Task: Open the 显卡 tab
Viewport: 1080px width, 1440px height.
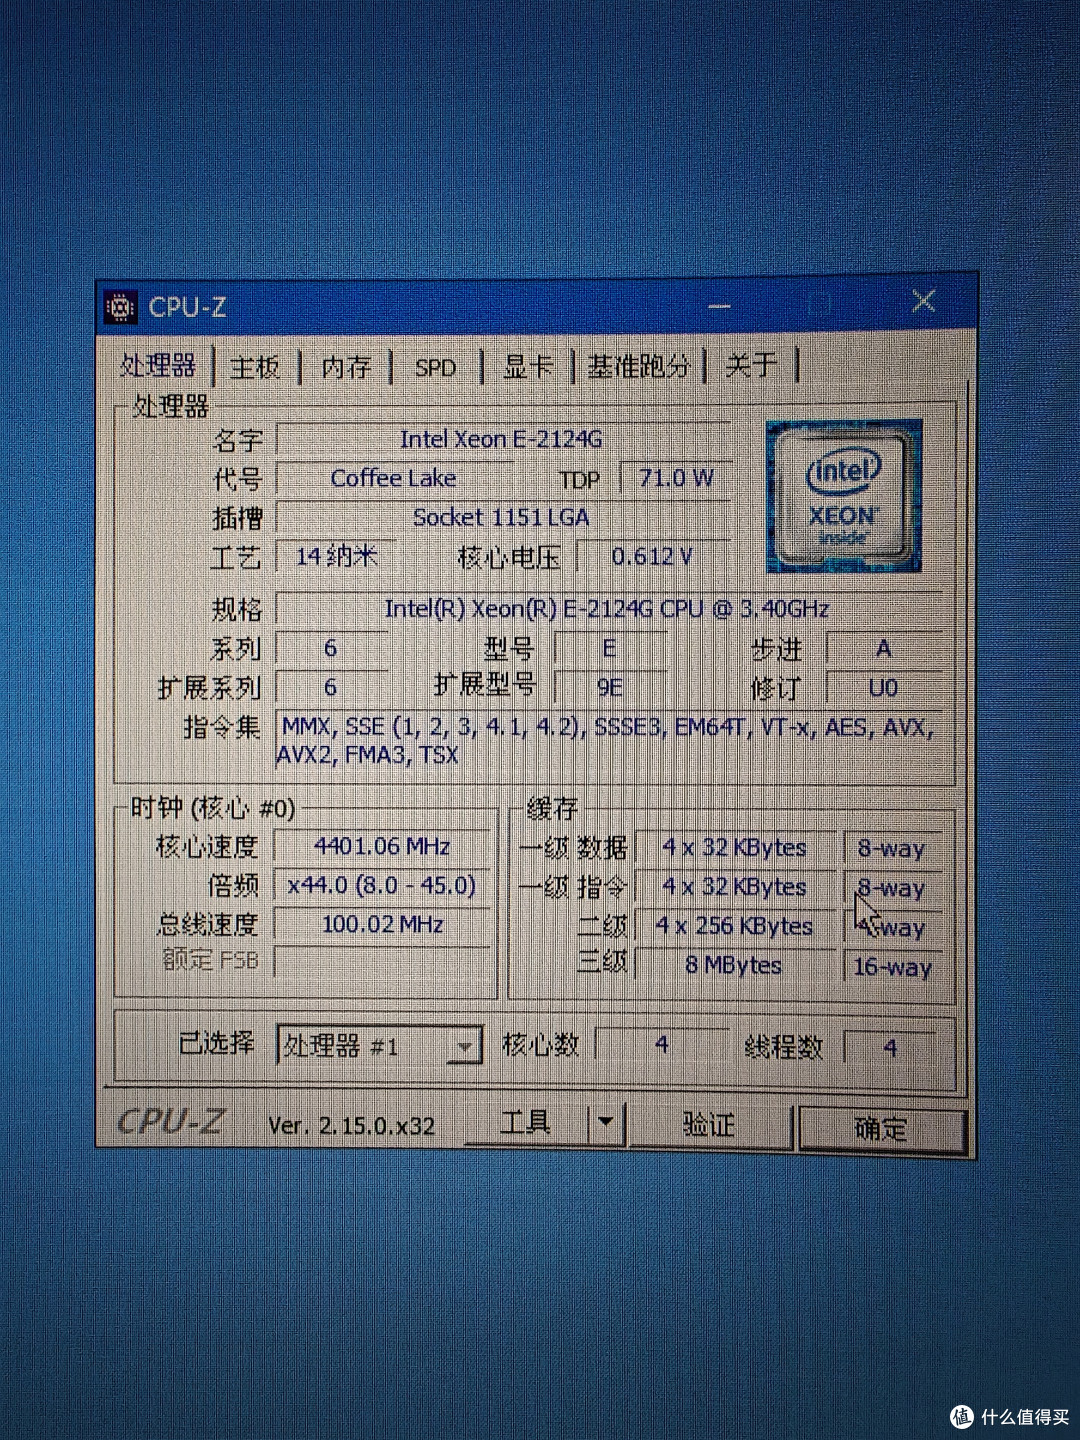Action: (527, 367)
